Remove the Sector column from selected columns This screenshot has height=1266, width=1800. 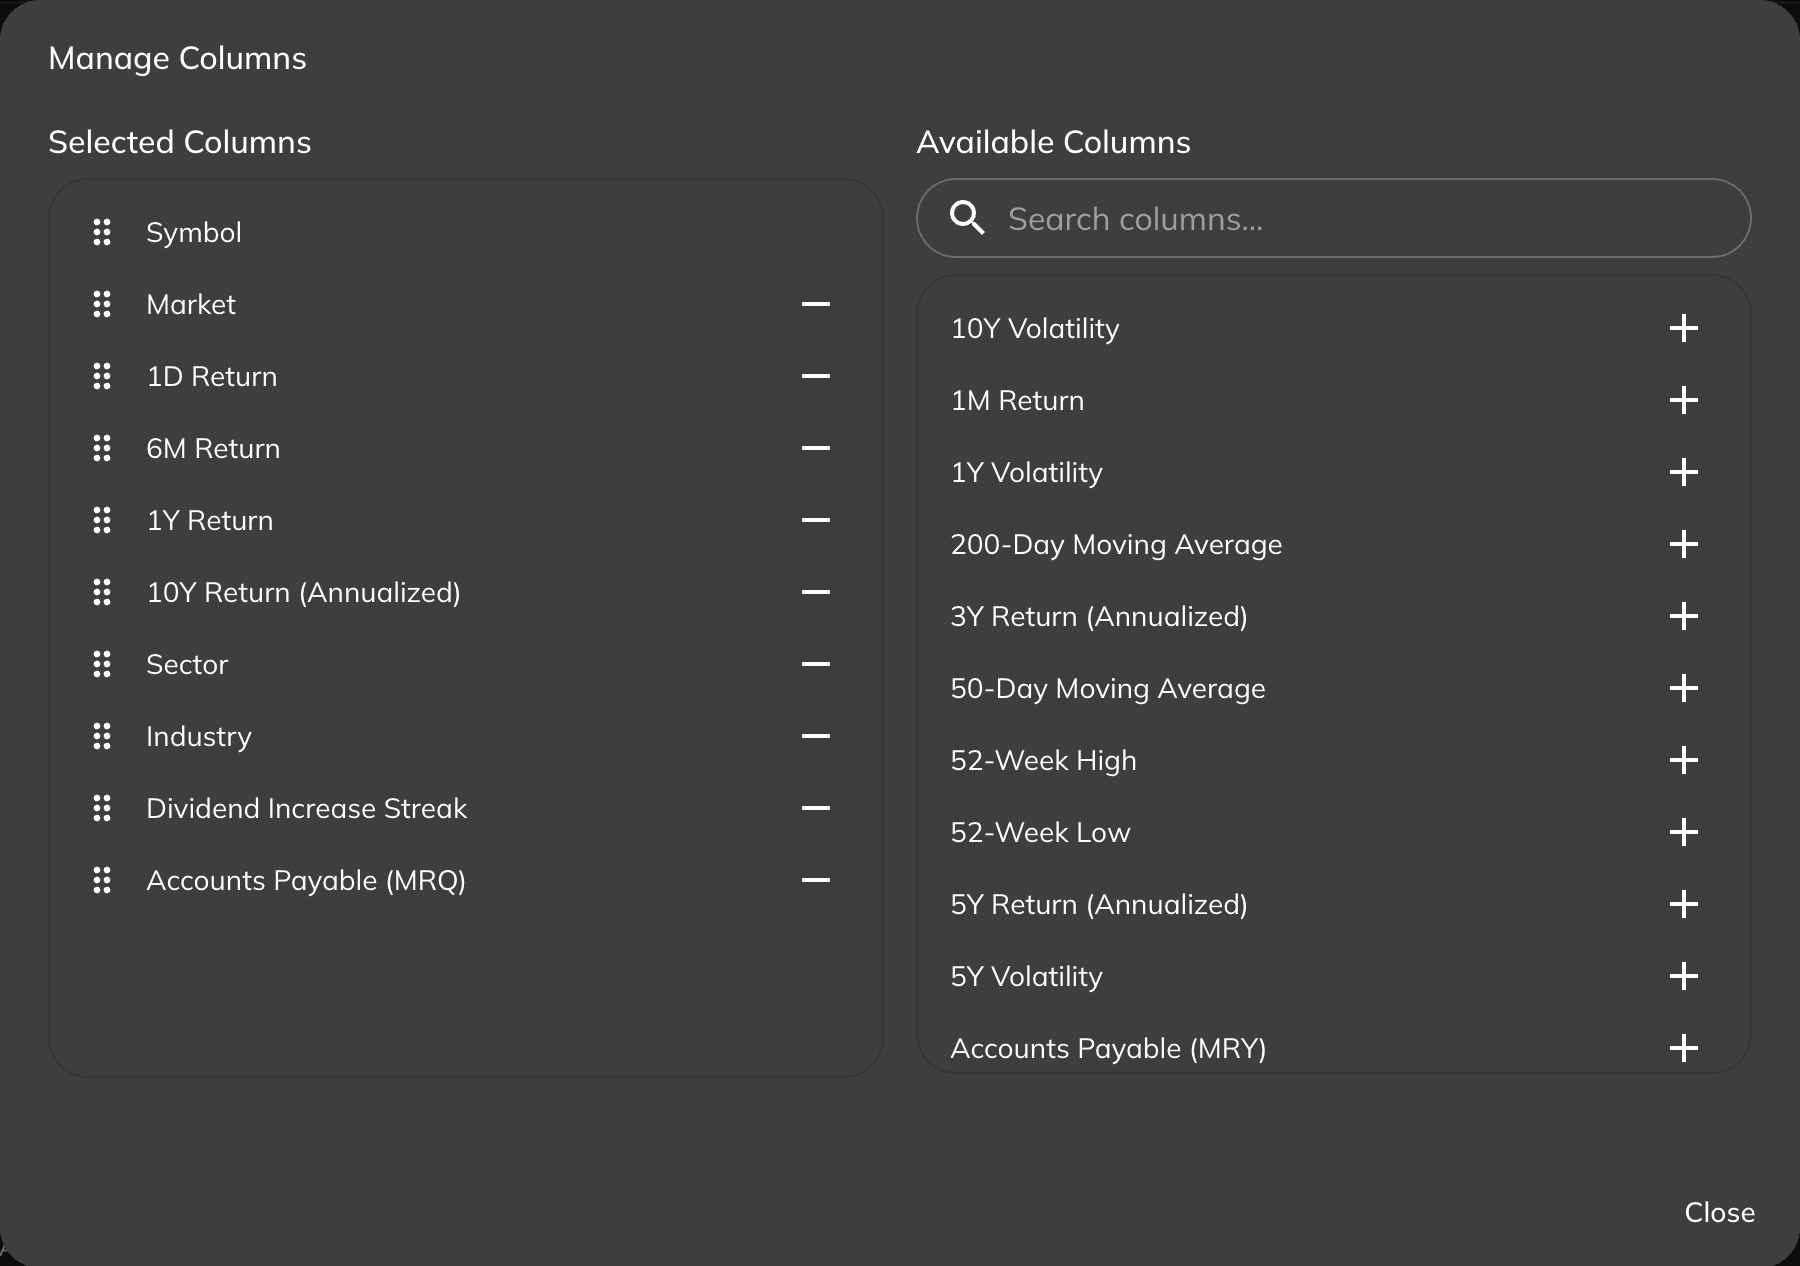pyautogui.click(x=817, y=665)
